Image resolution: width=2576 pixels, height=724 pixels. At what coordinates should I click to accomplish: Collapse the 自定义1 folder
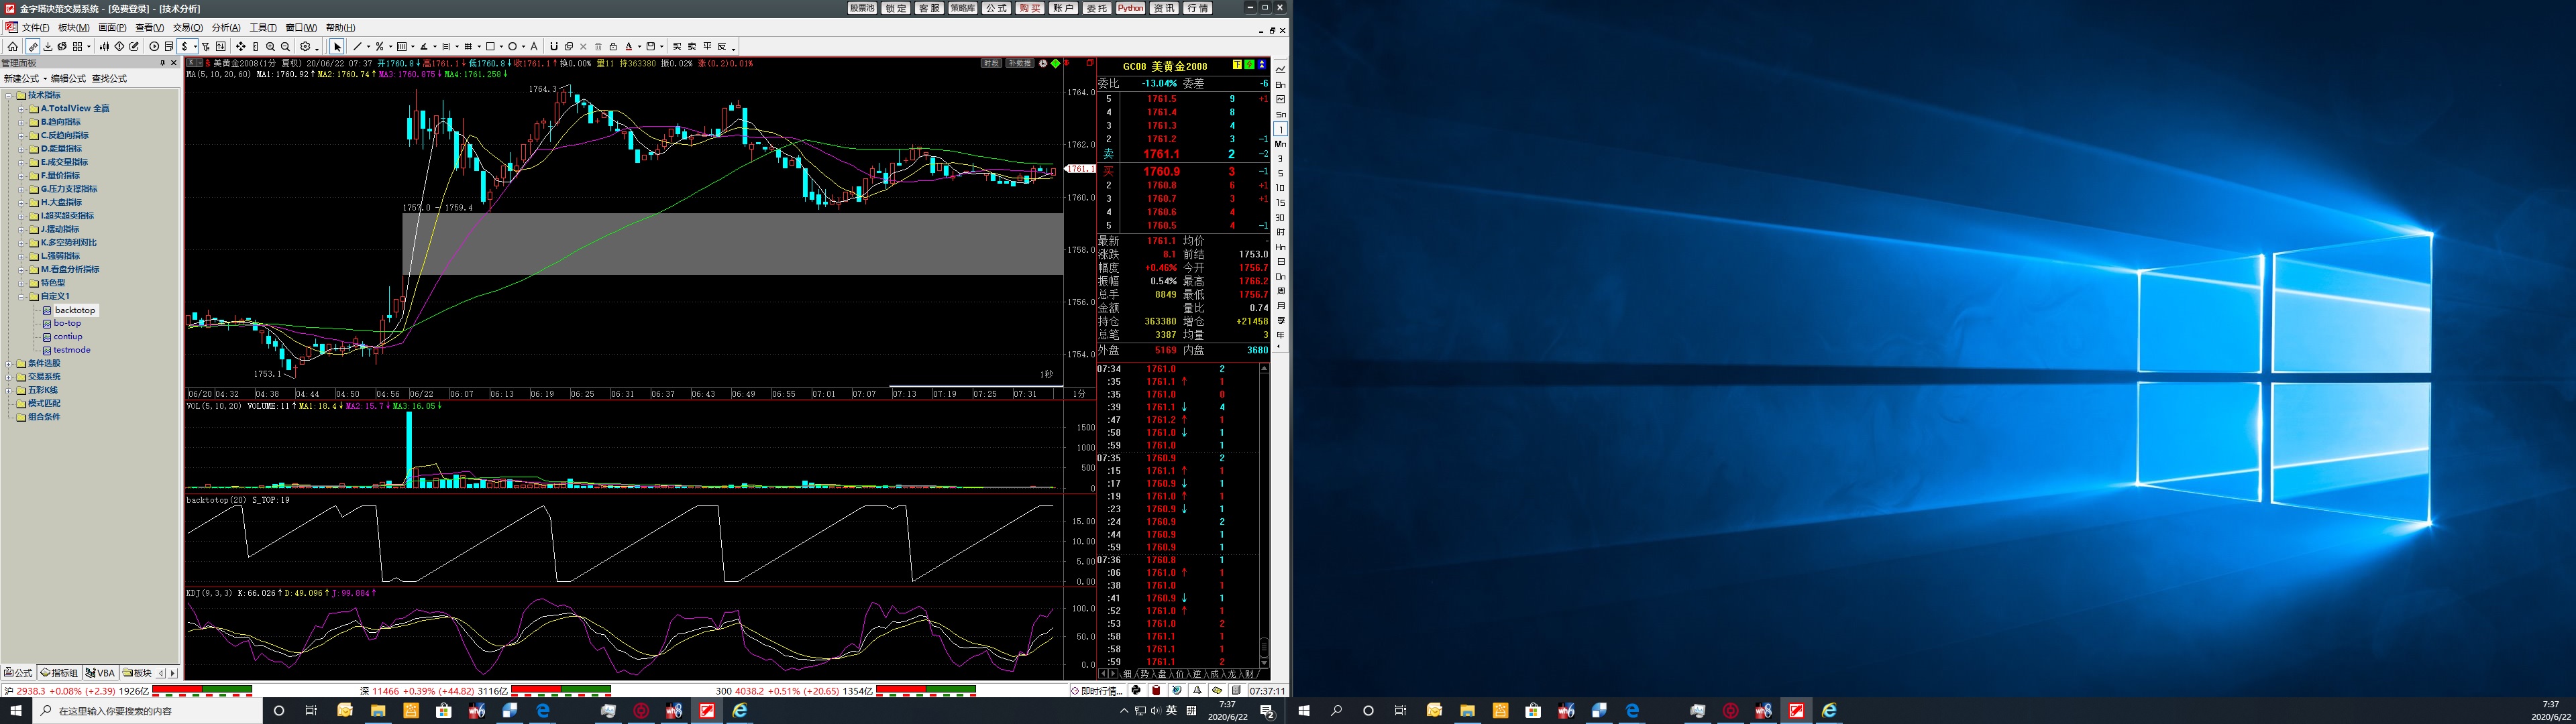pyautogui.click(x=21, y=296)
